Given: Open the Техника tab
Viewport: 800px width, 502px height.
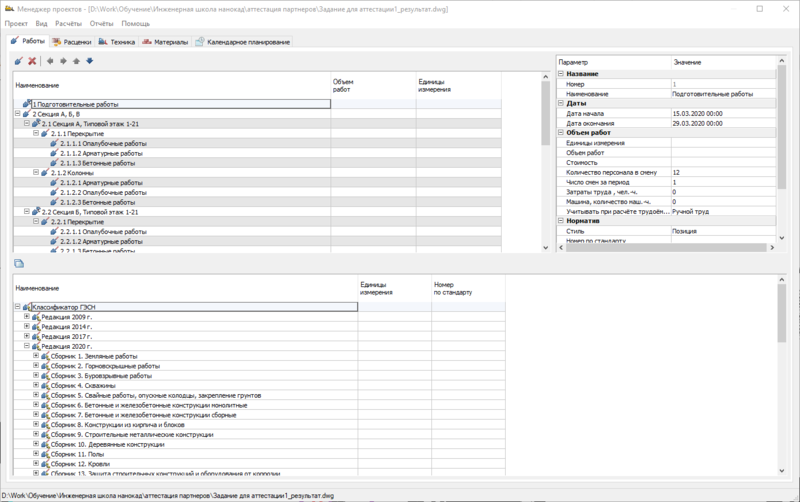Looking at the screenshot, I should pyautogui.click(x=116, y=42).
